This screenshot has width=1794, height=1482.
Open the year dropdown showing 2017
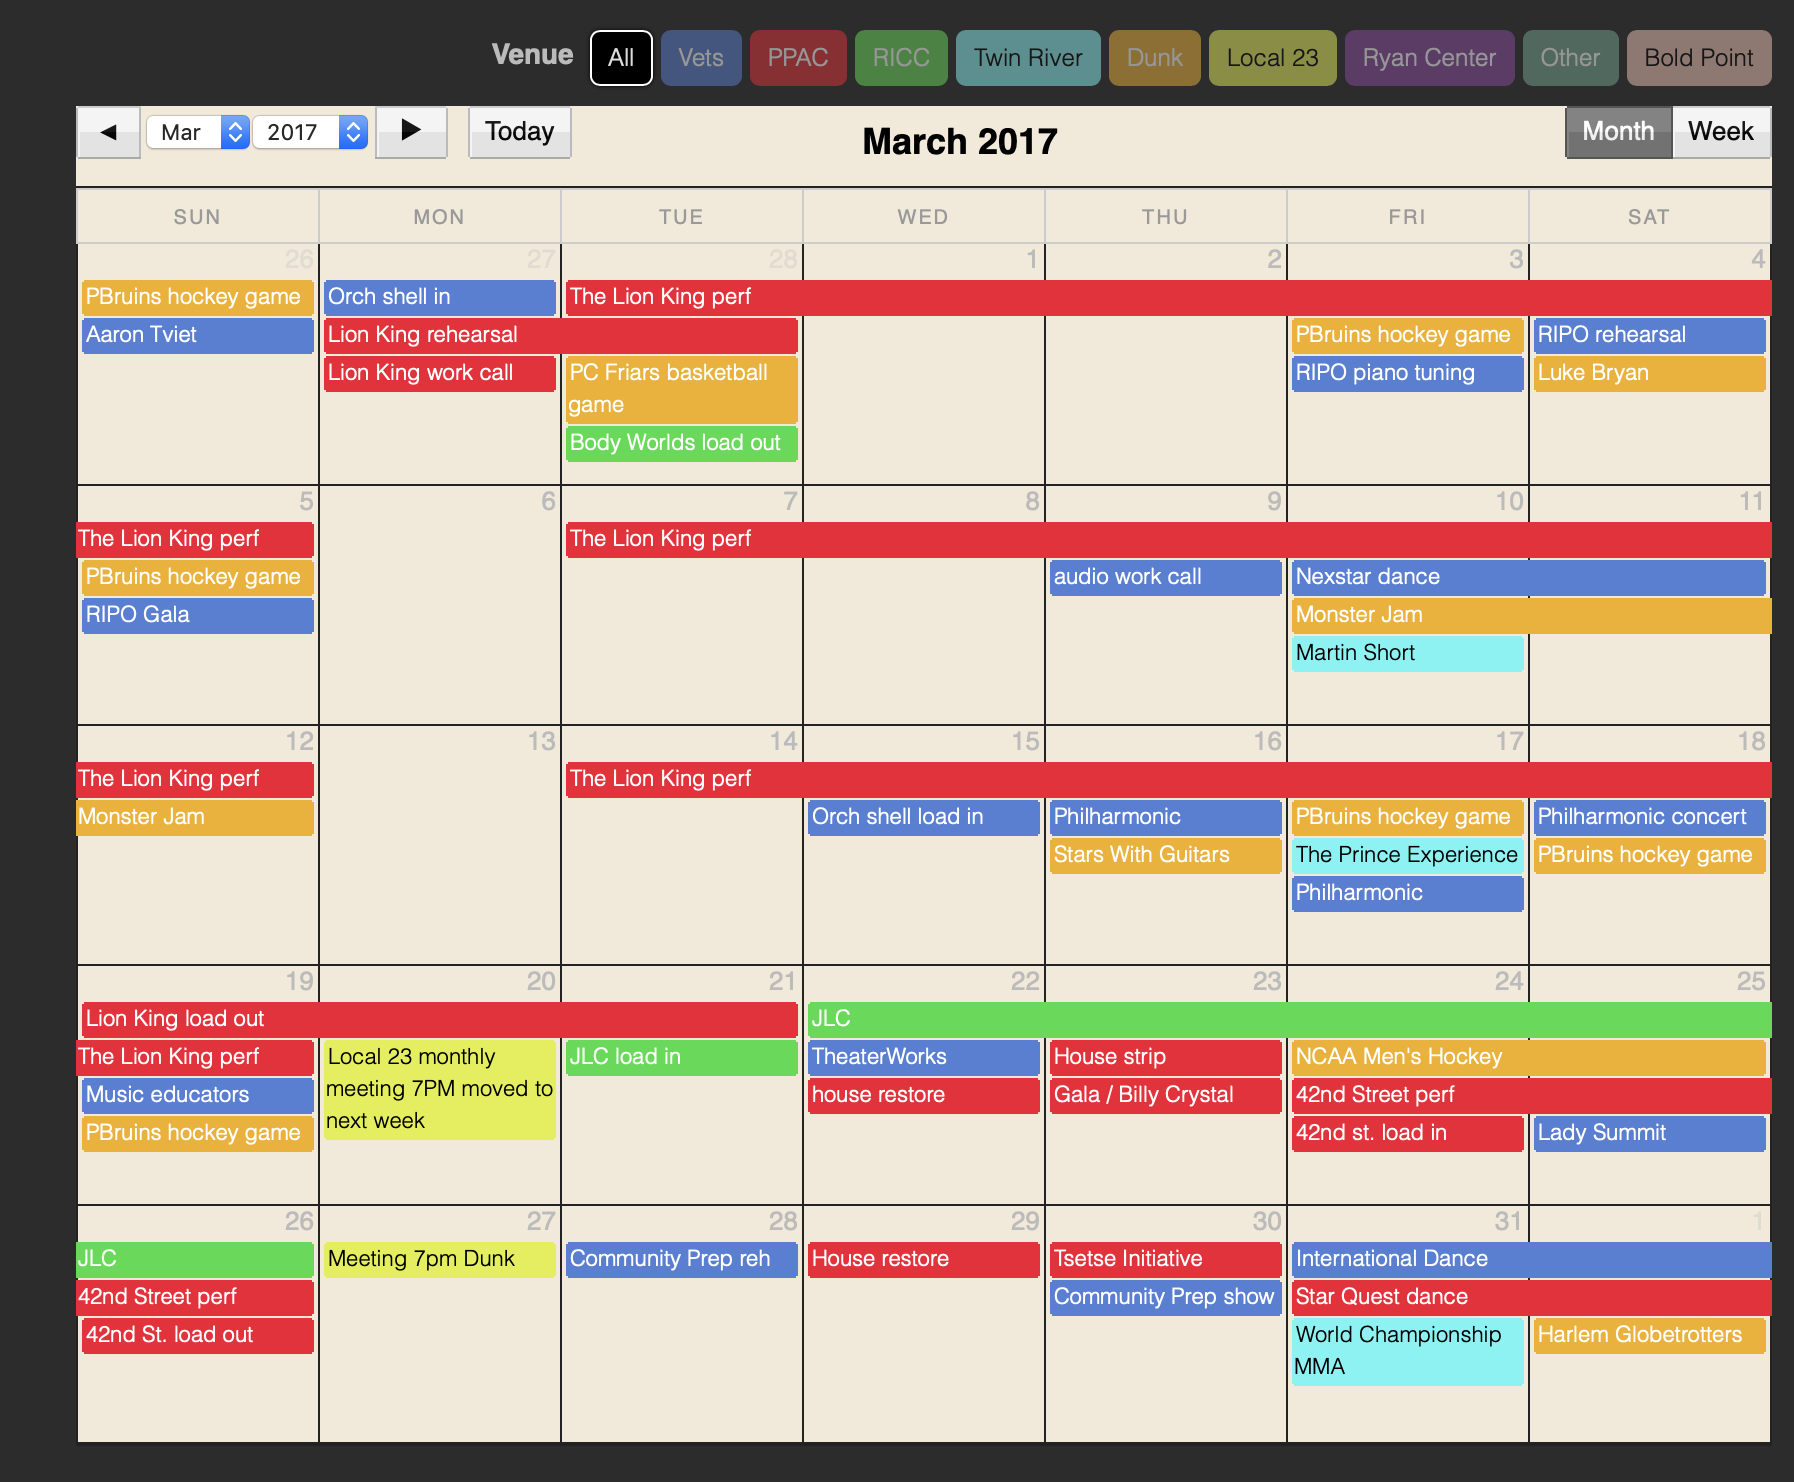(x=309, y=132)
